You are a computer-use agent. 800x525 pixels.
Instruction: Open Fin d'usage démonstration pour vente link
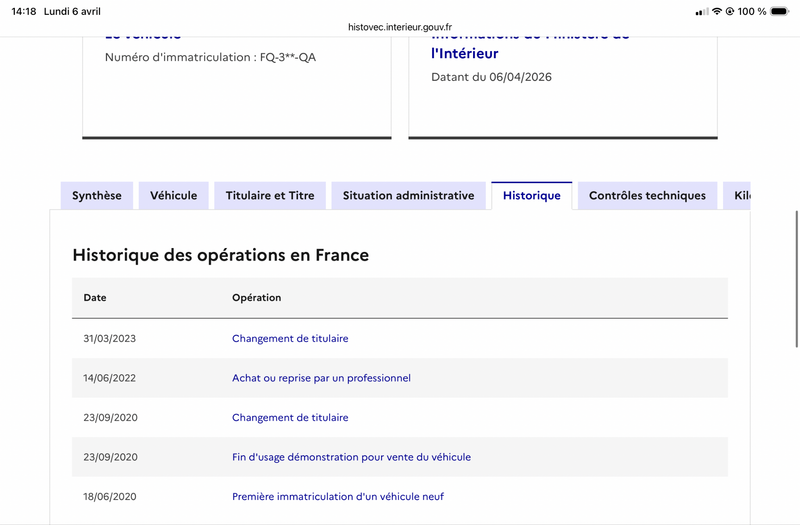tap(351, 457)
